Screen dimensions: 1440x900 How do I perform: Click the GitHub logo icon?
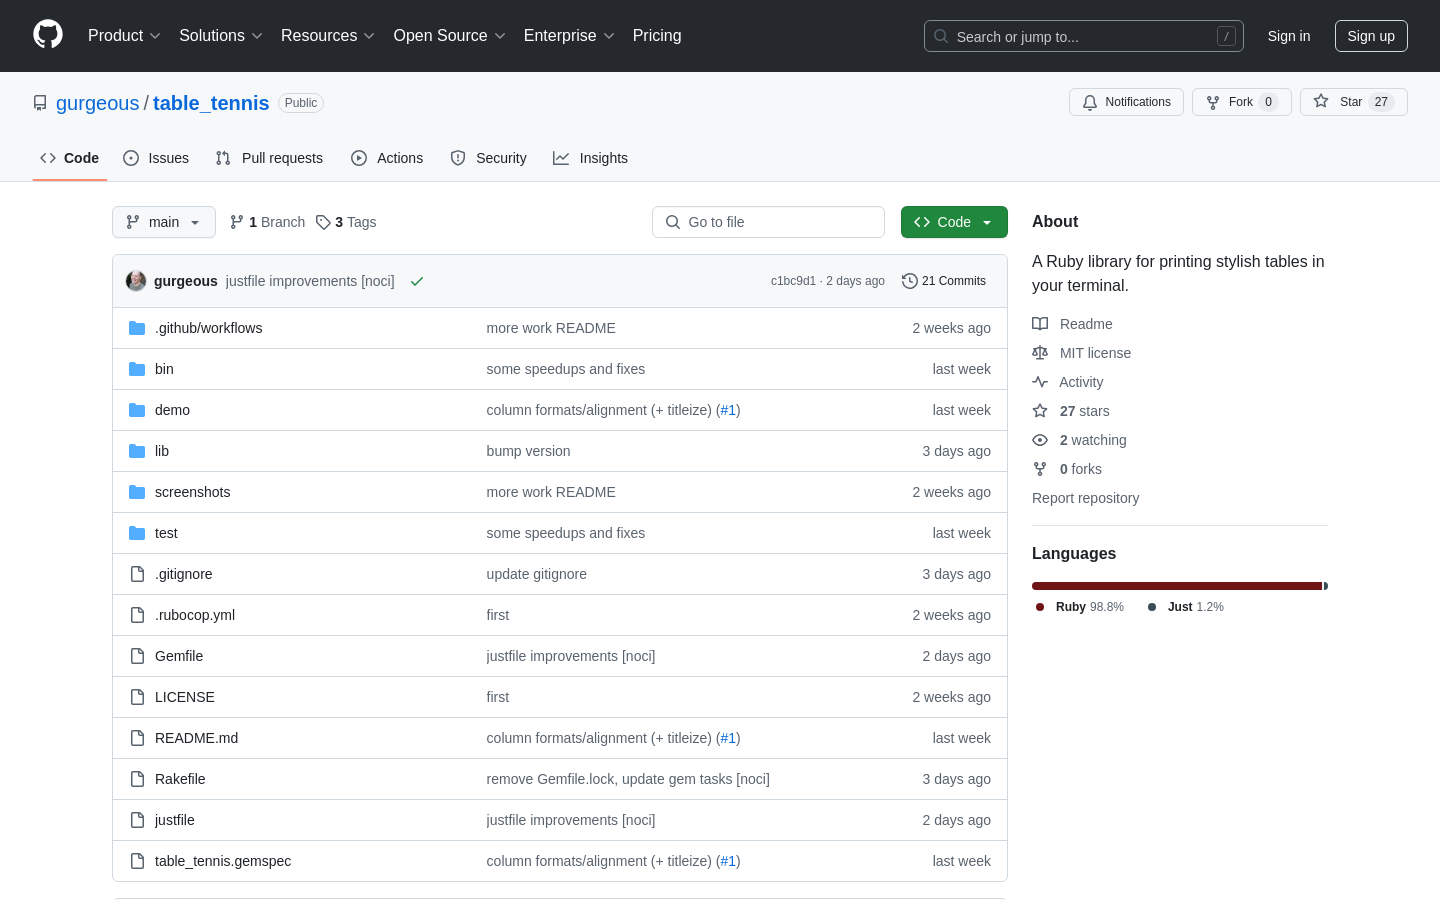(48, 35)
